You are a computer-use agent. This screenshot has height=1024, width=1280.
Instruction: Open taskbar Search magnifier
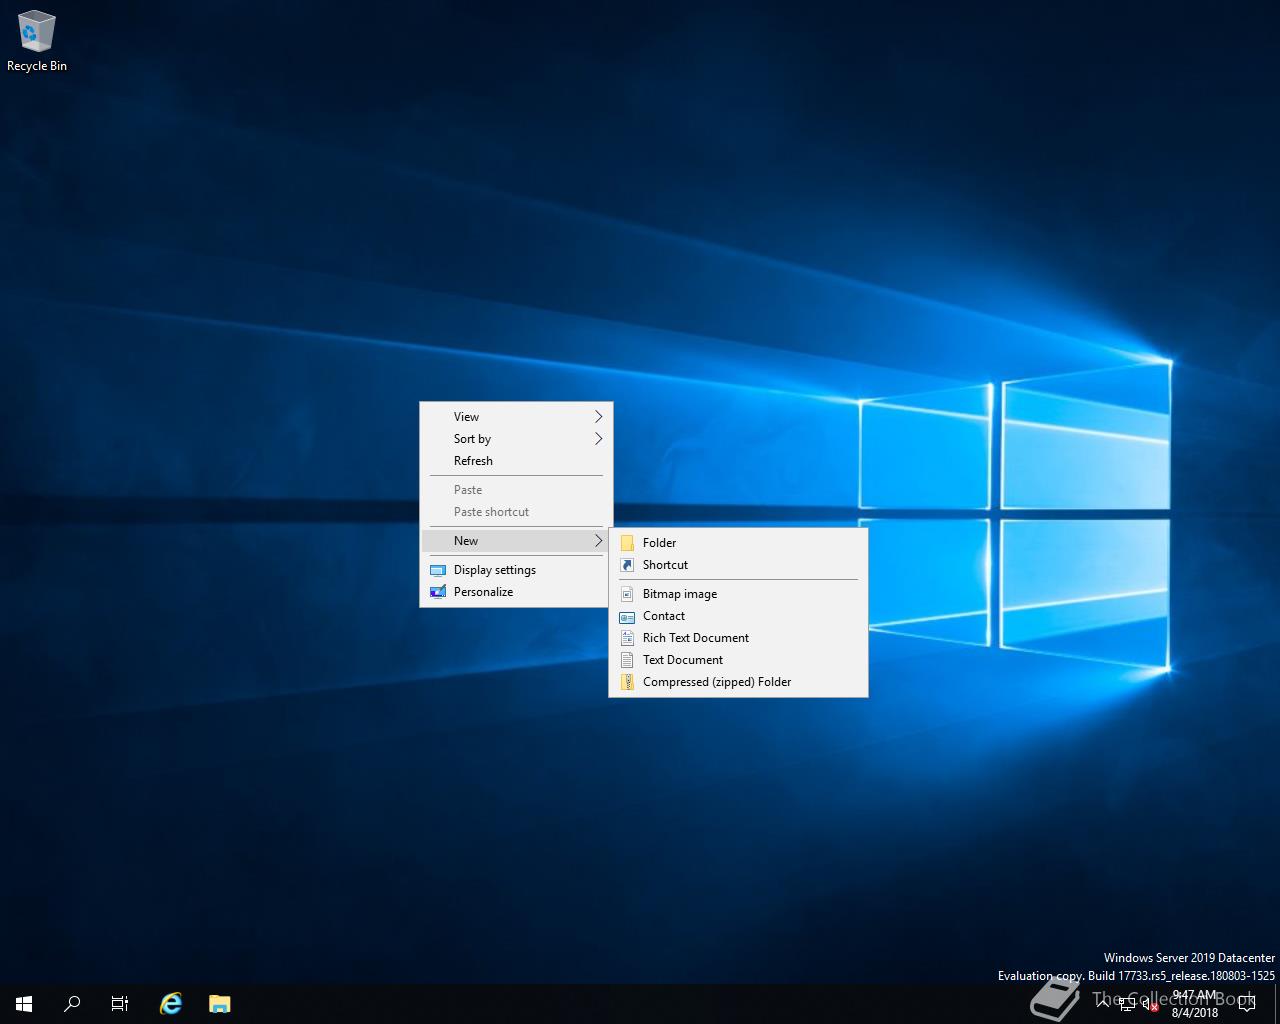coord(72,1003)
